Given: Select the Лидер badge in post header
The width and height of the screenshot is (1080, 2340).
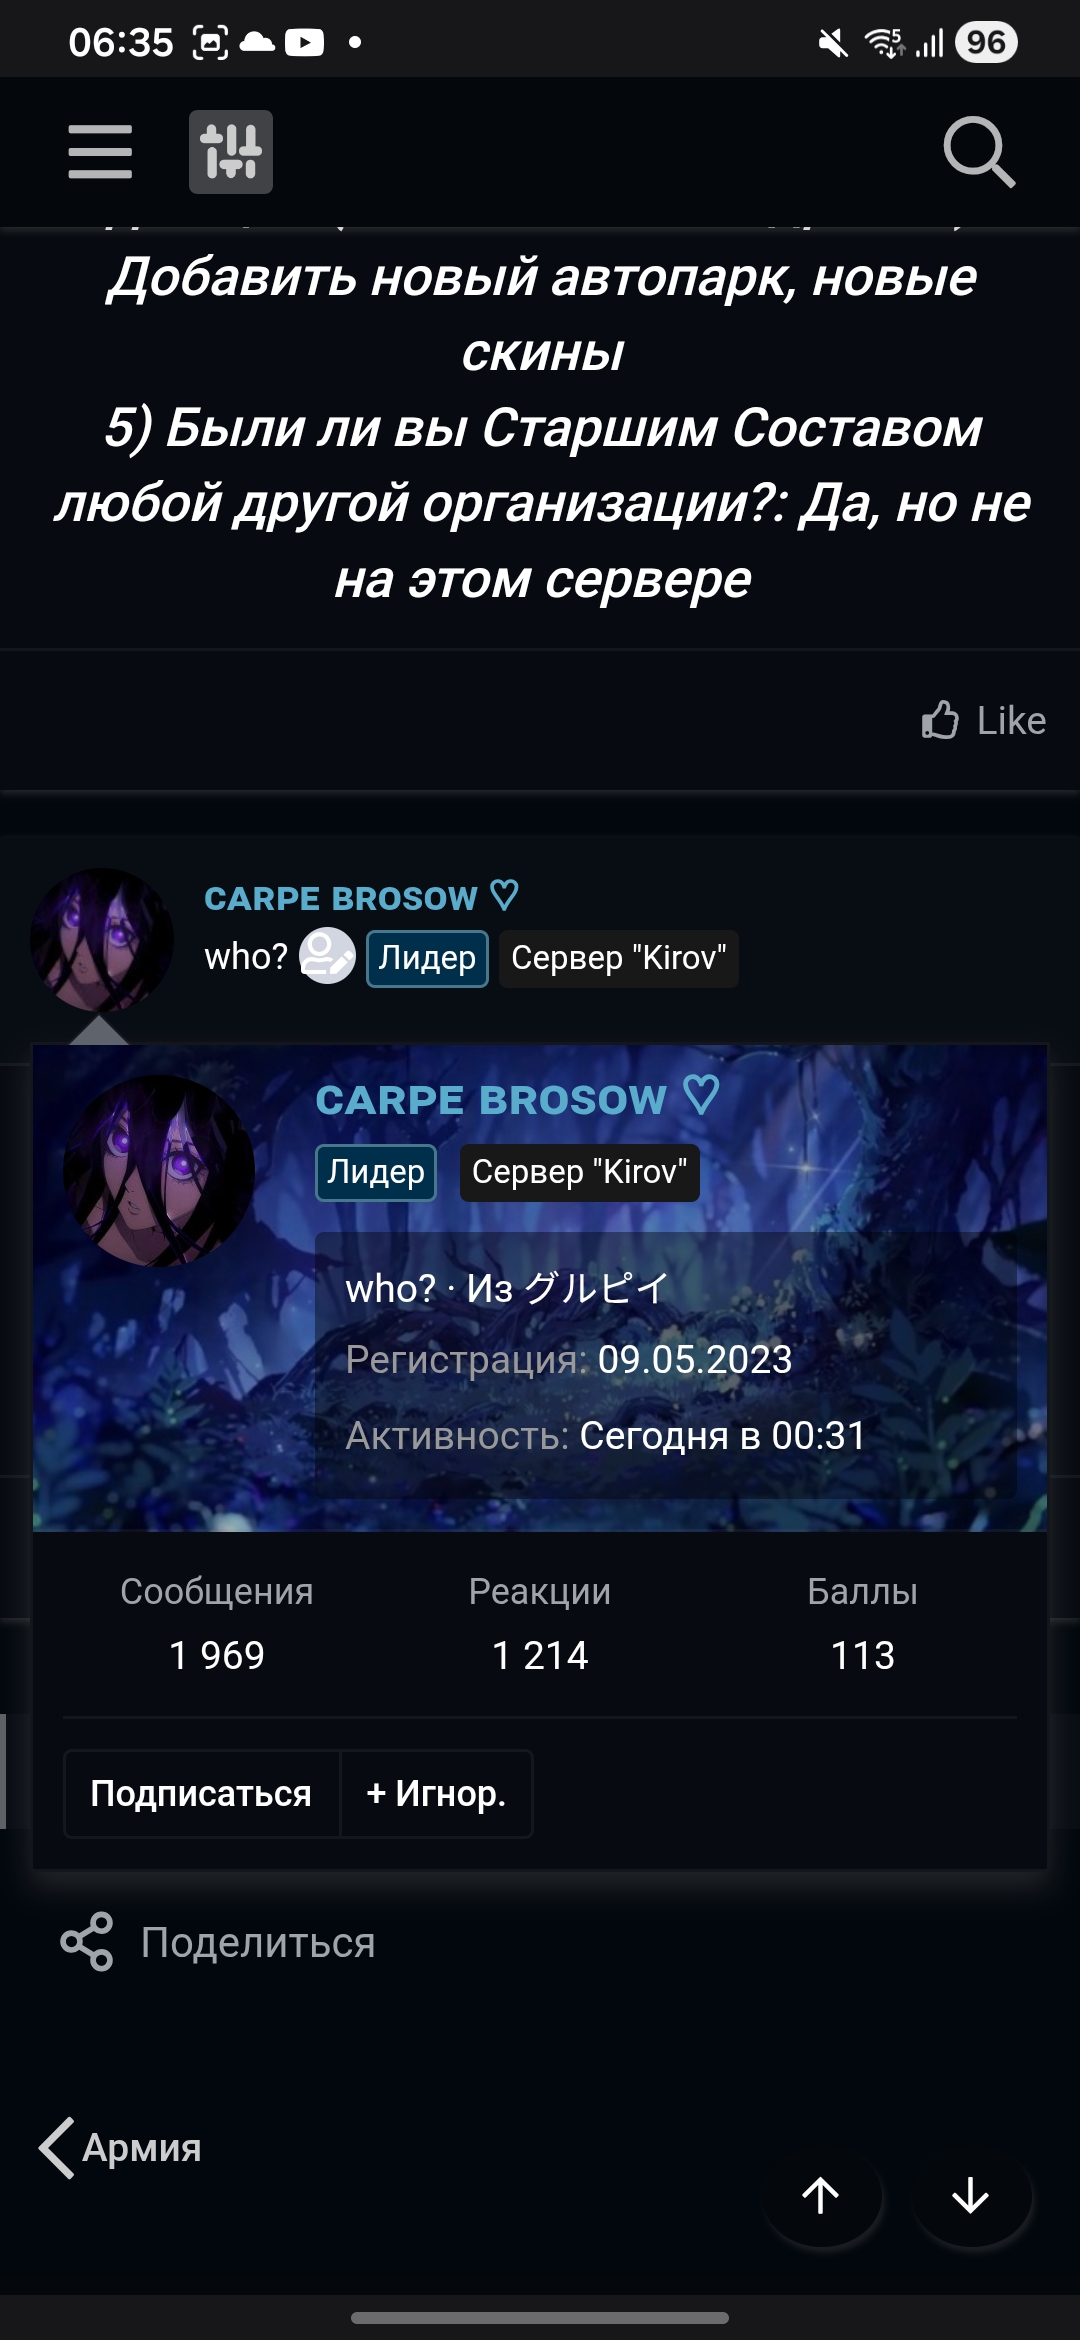Looking at the screenshot, I should [x=427, y=958].
